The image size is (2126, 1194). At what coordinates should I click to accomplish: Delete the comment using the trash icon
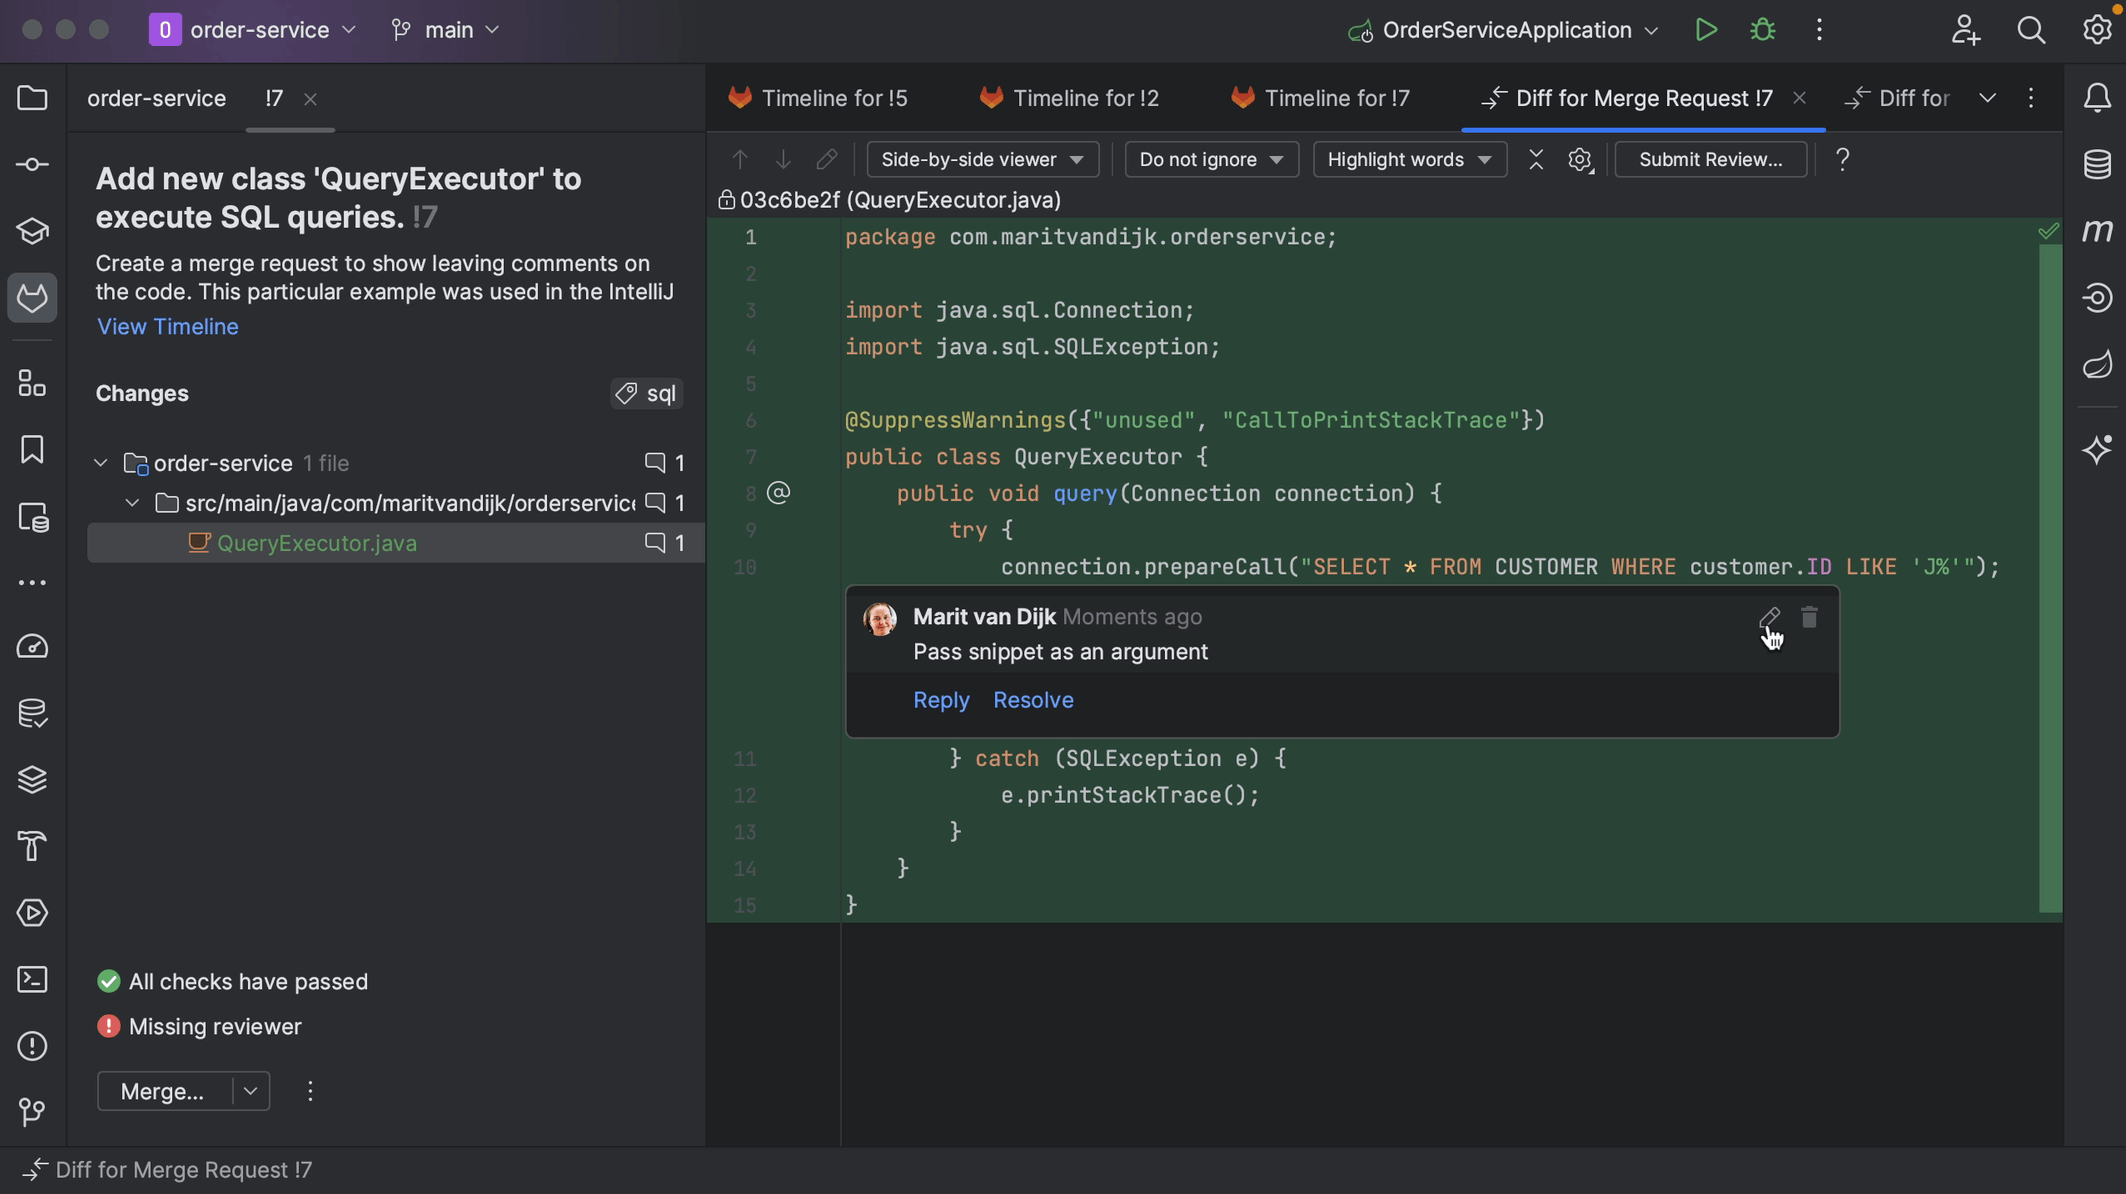coord(1808,618)
